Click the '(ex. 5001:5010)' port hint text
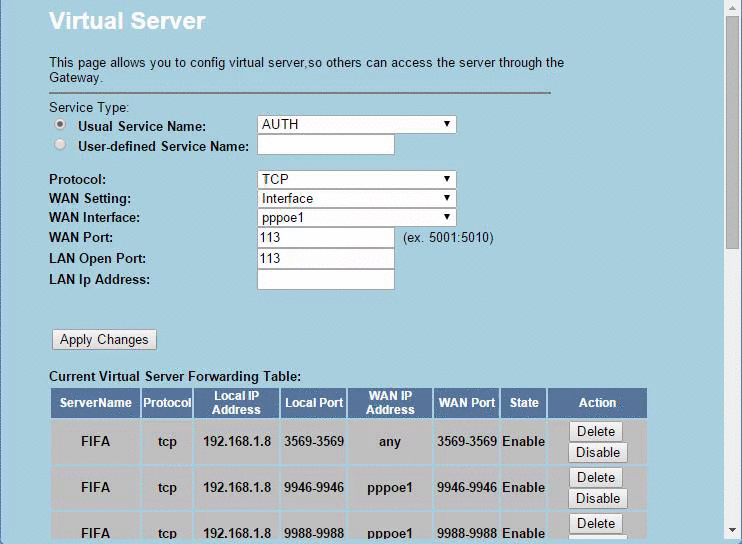This screenshot has width=742, height=544. coord(448,237)
